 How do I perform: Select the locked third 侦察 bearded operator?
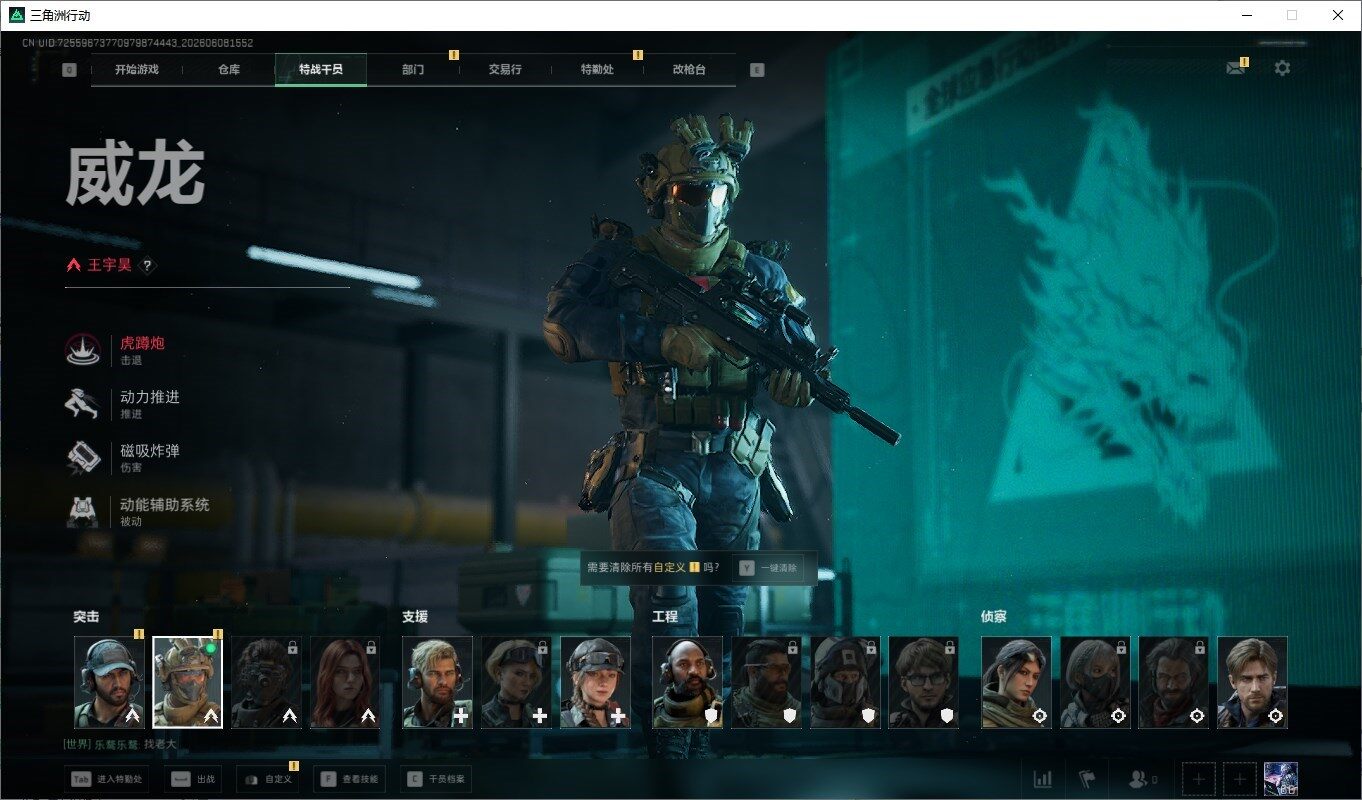pyautogui.click(x=1173, y=682)
